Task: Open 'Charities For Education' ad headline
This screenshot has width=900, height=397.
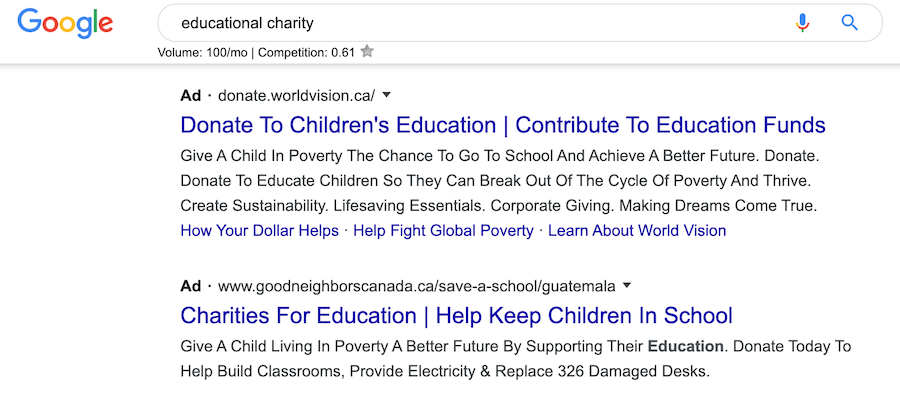Action: pos(456,316)
